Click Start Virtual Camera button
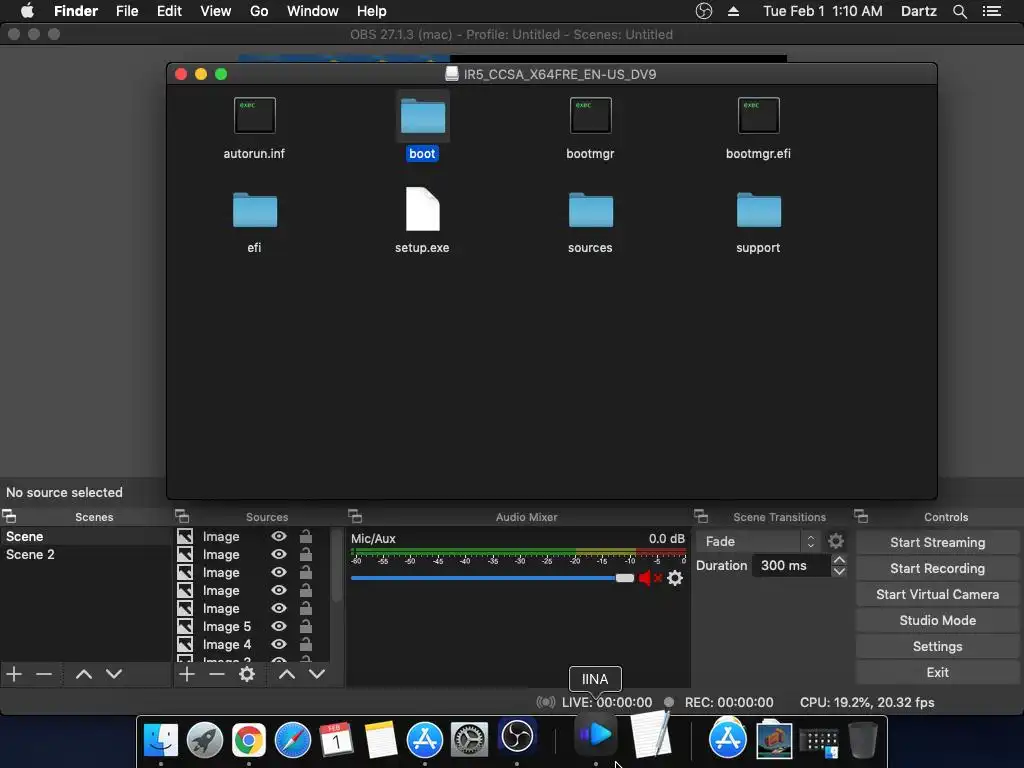This screenshot has height=768, width=1024. tap(937, 594)
